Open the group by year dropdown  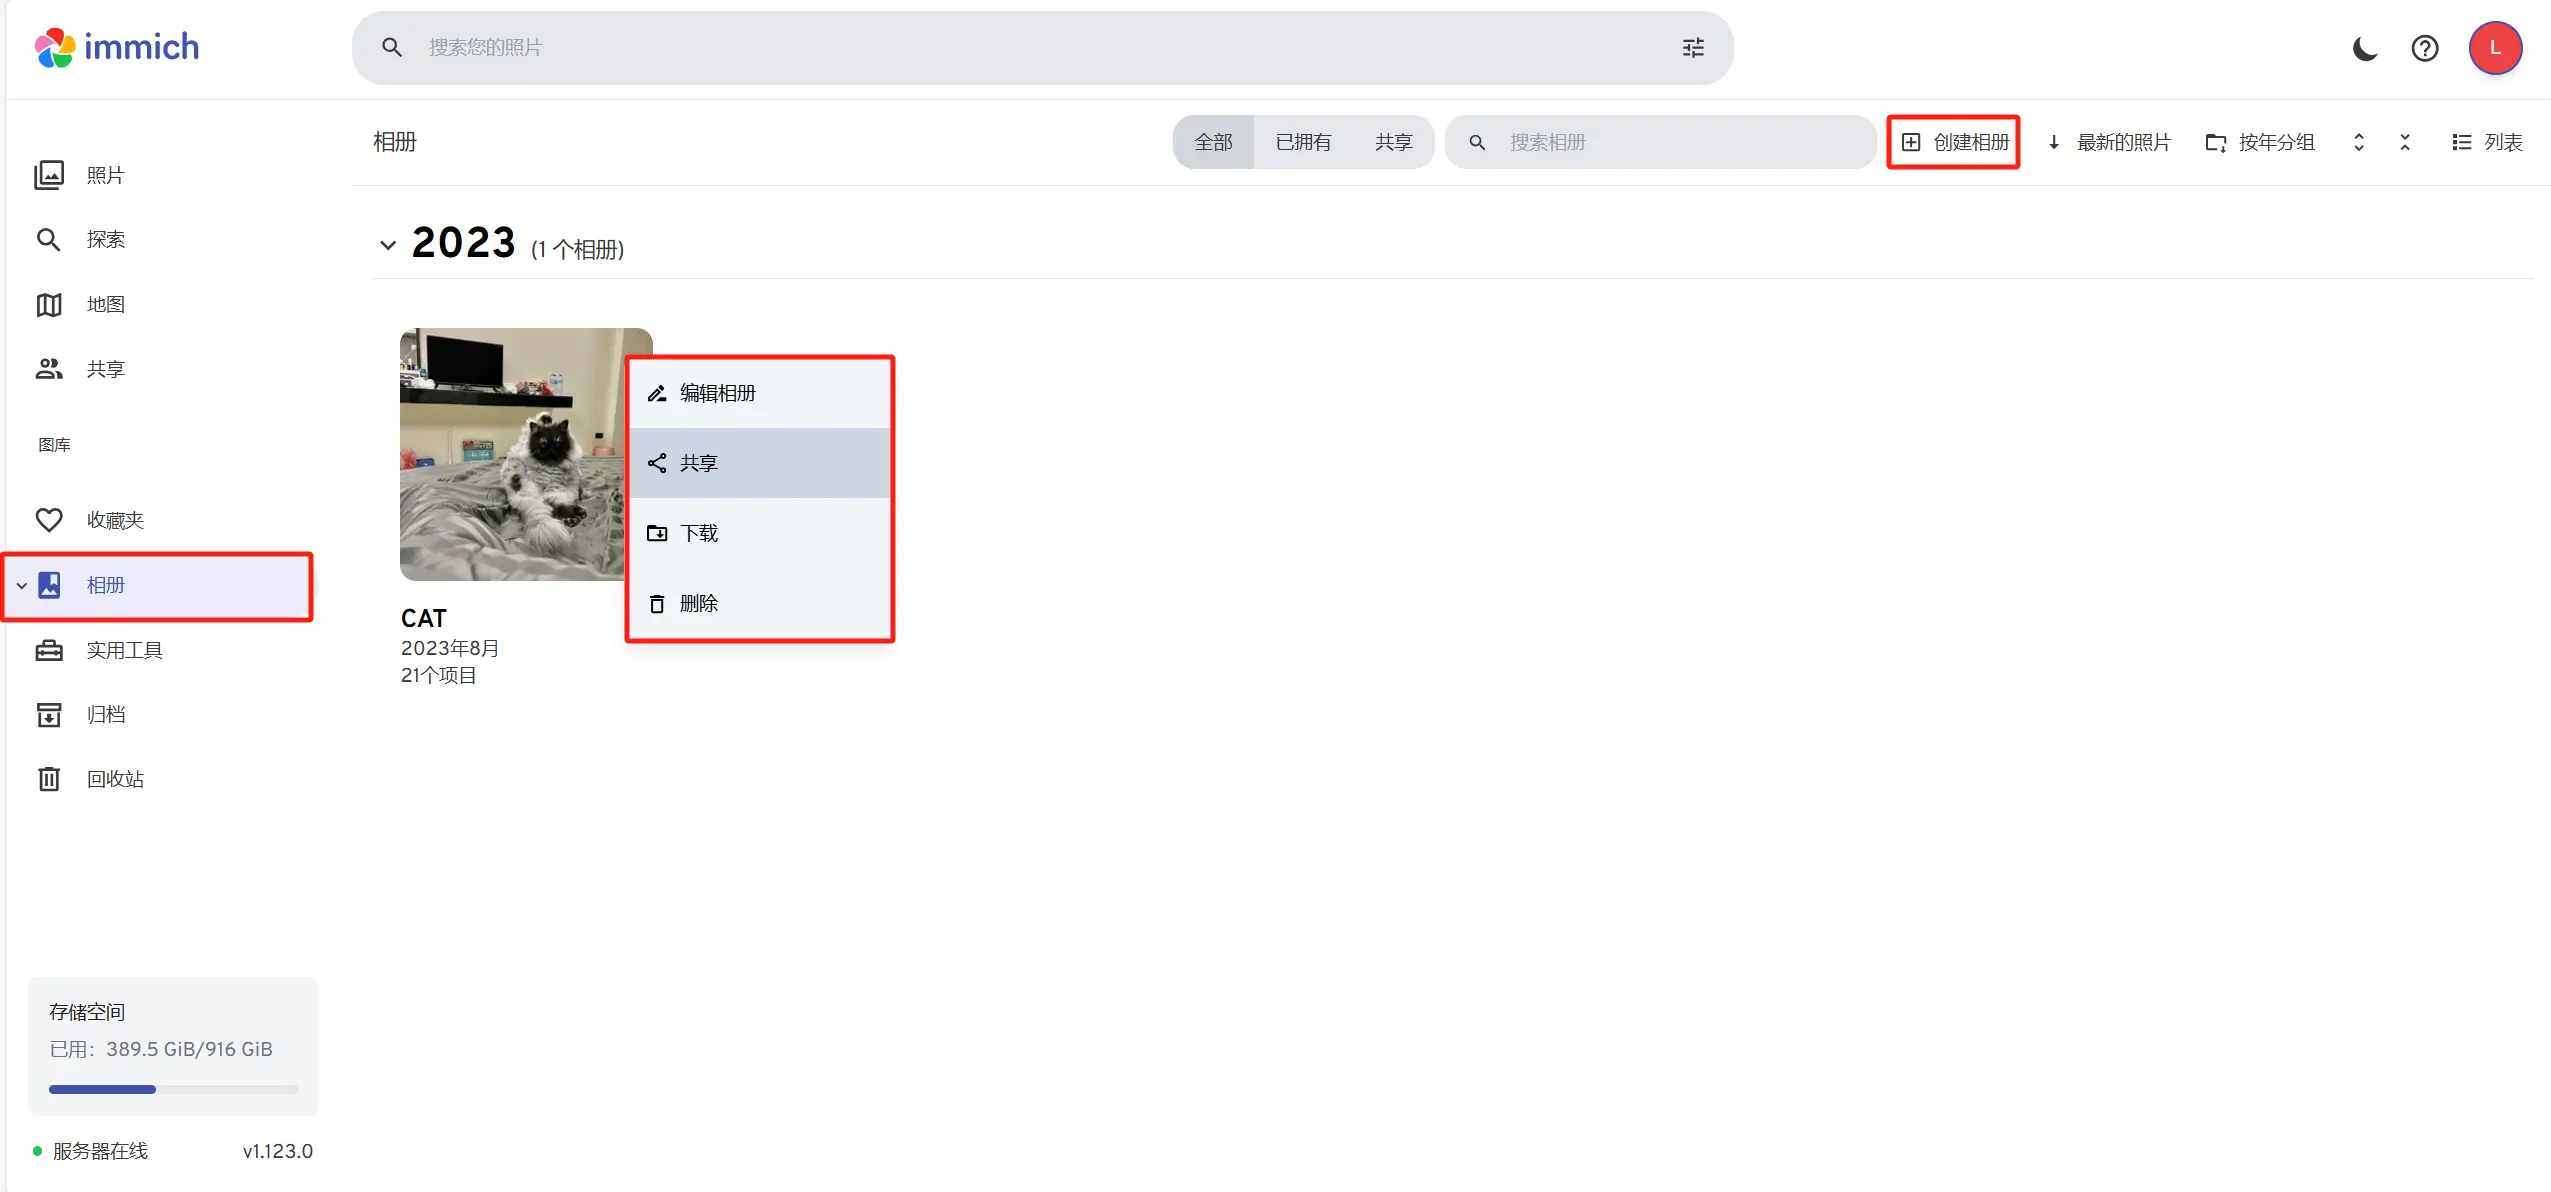pyautogui.click(x=2260, y=142)
